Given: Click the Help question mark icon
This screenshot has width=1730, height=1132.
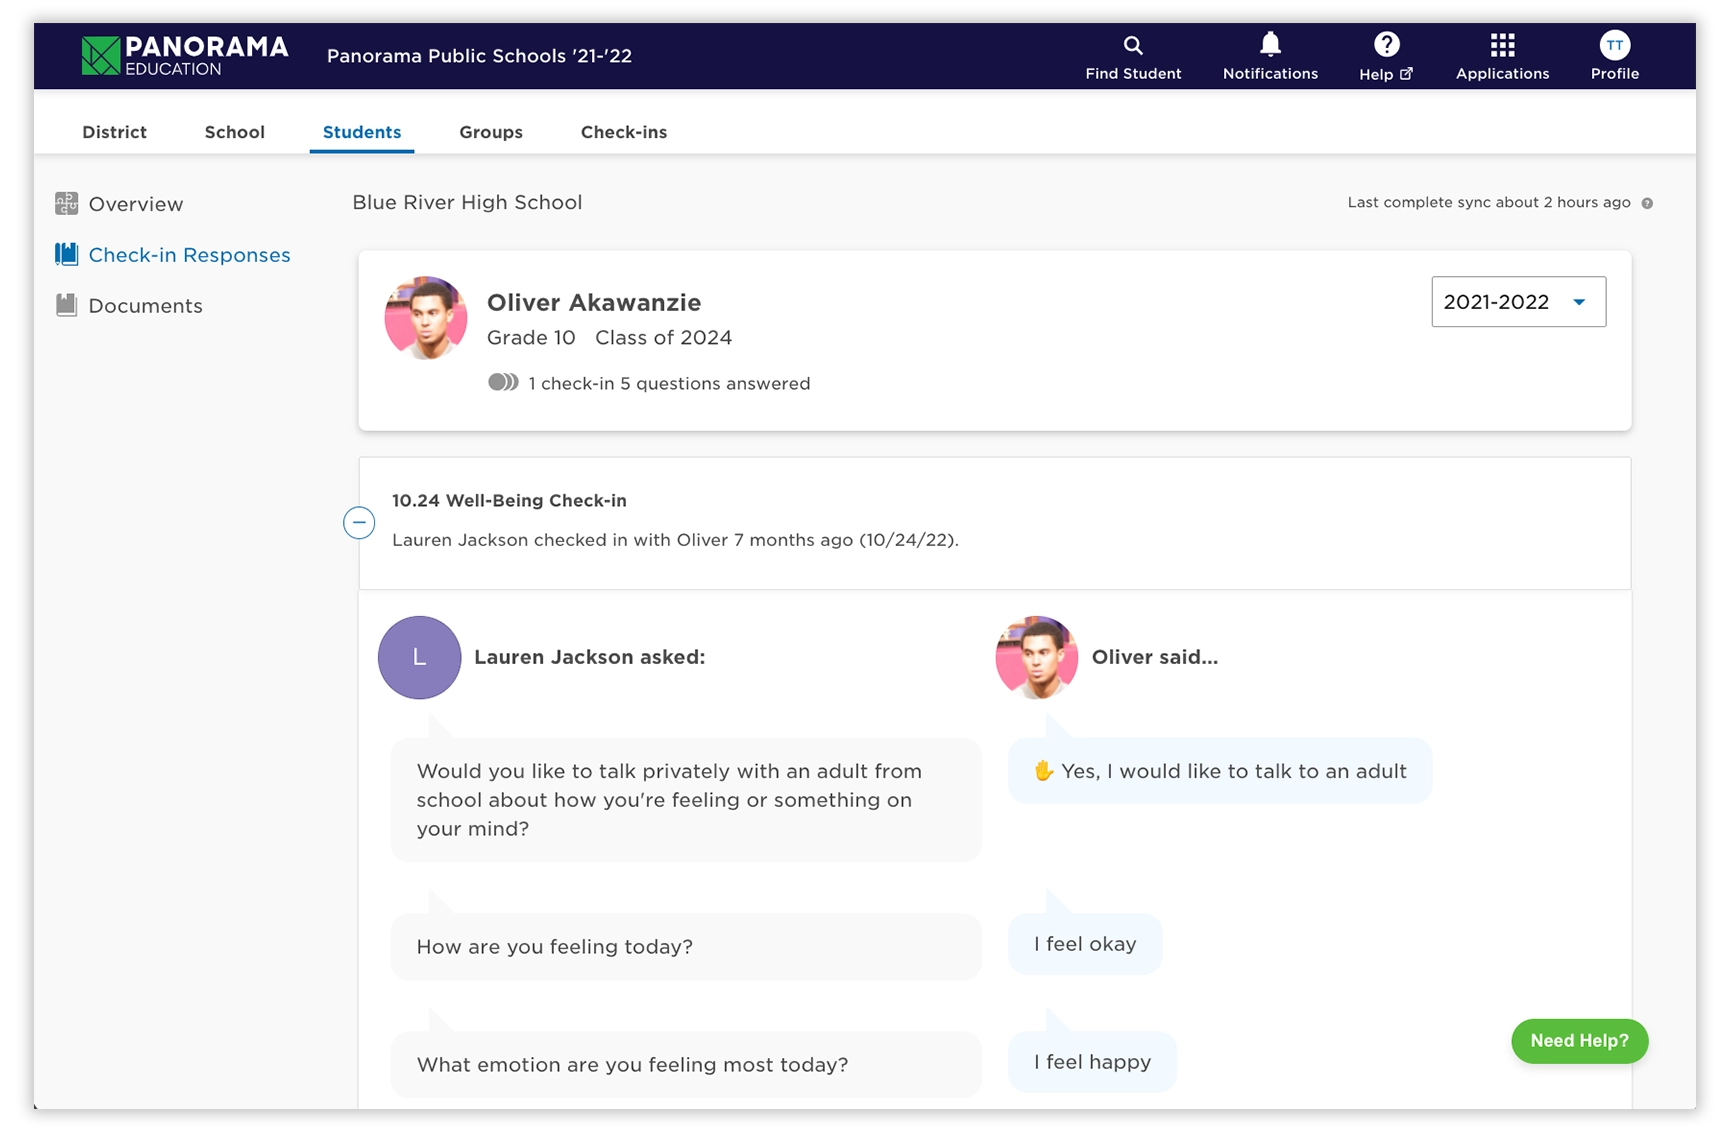Looking at the screenshot, I should pos(1386,45).
